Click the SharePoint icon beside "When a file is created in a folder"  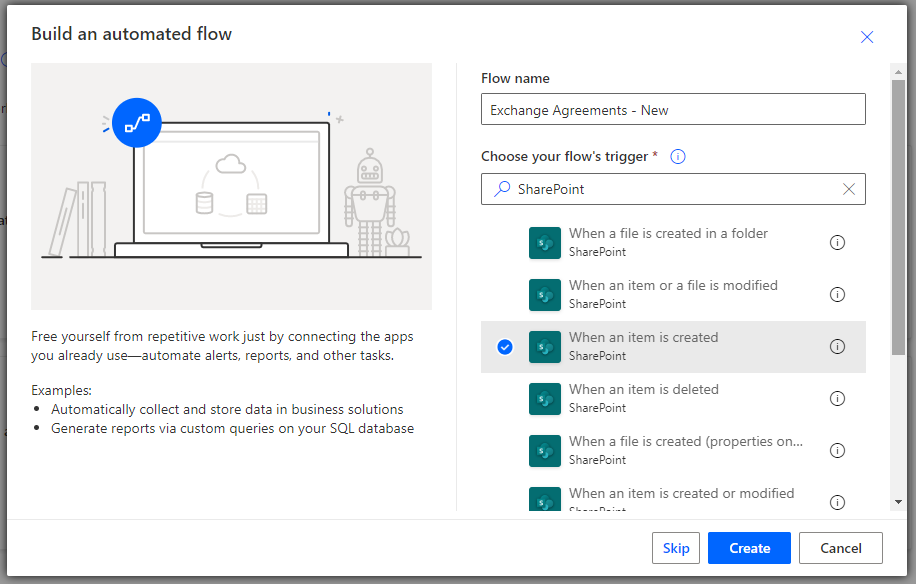point(545,242)
